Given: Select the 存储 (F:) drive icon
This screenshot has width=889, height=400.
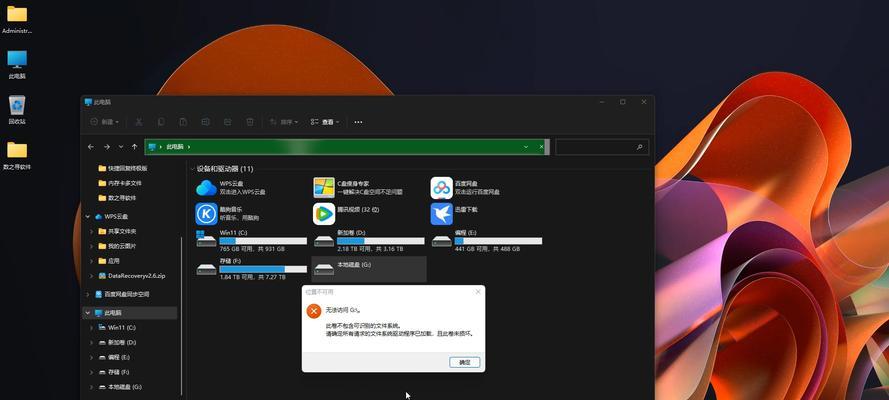Looking at the screenshot, I should (x=206, y=269).
